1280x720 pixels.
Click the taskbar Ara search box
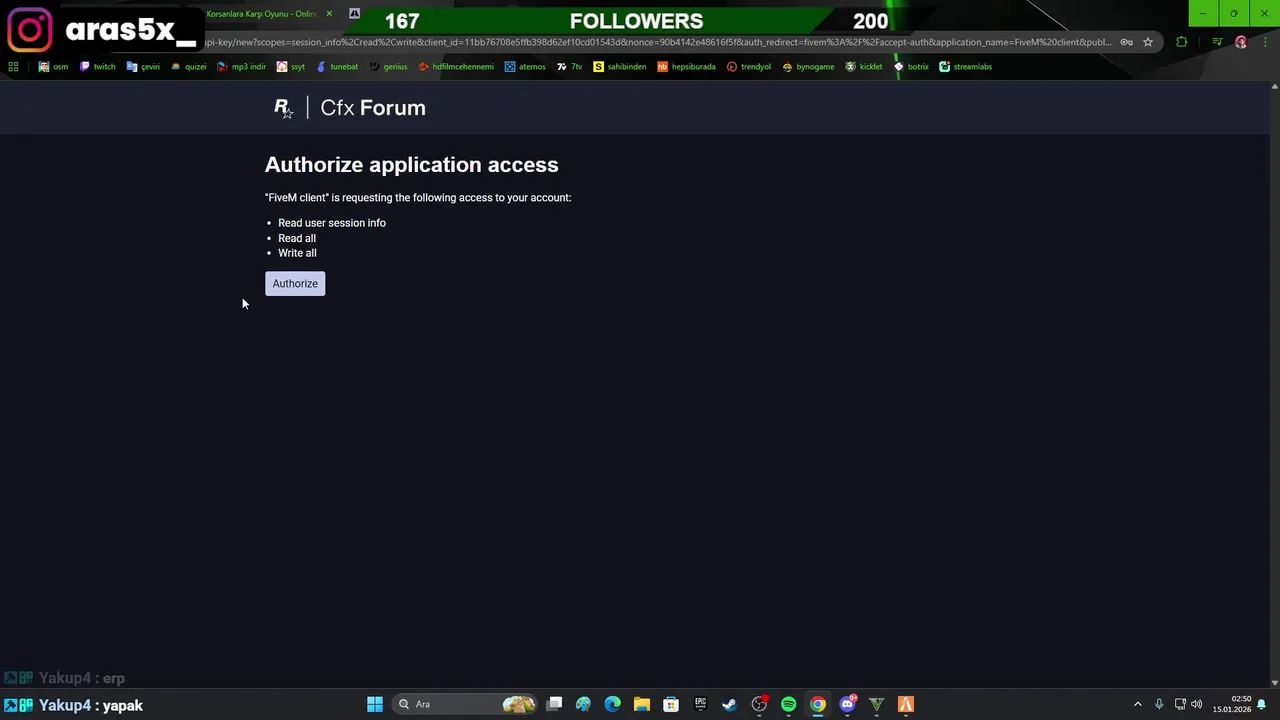pyautogui.click(x=463, y=705)
